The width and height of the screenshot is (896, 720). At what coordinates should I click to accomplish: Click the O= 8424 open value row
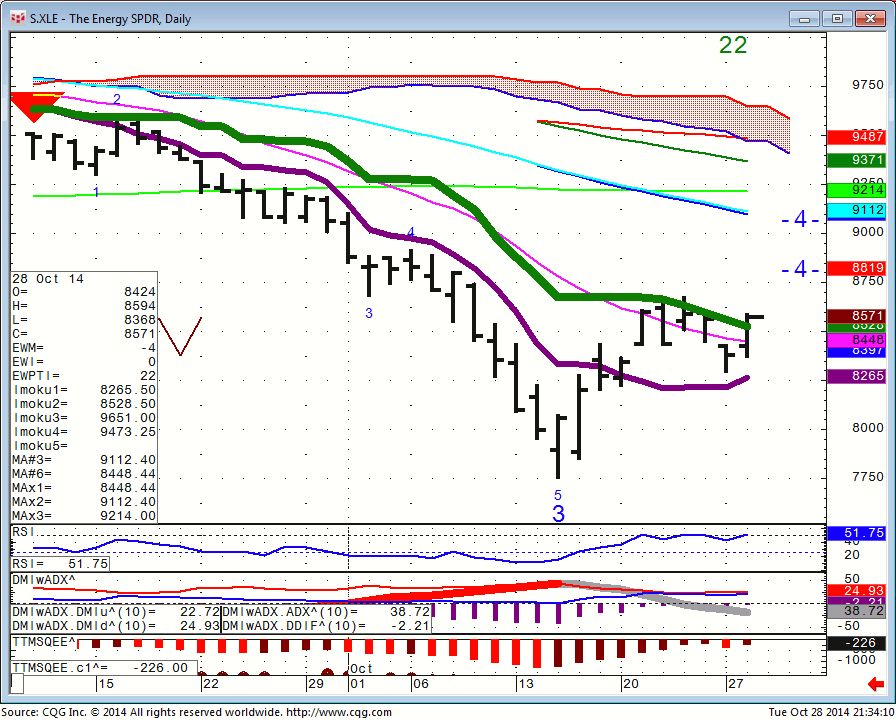pyautogui.click(x=84, y=292)
